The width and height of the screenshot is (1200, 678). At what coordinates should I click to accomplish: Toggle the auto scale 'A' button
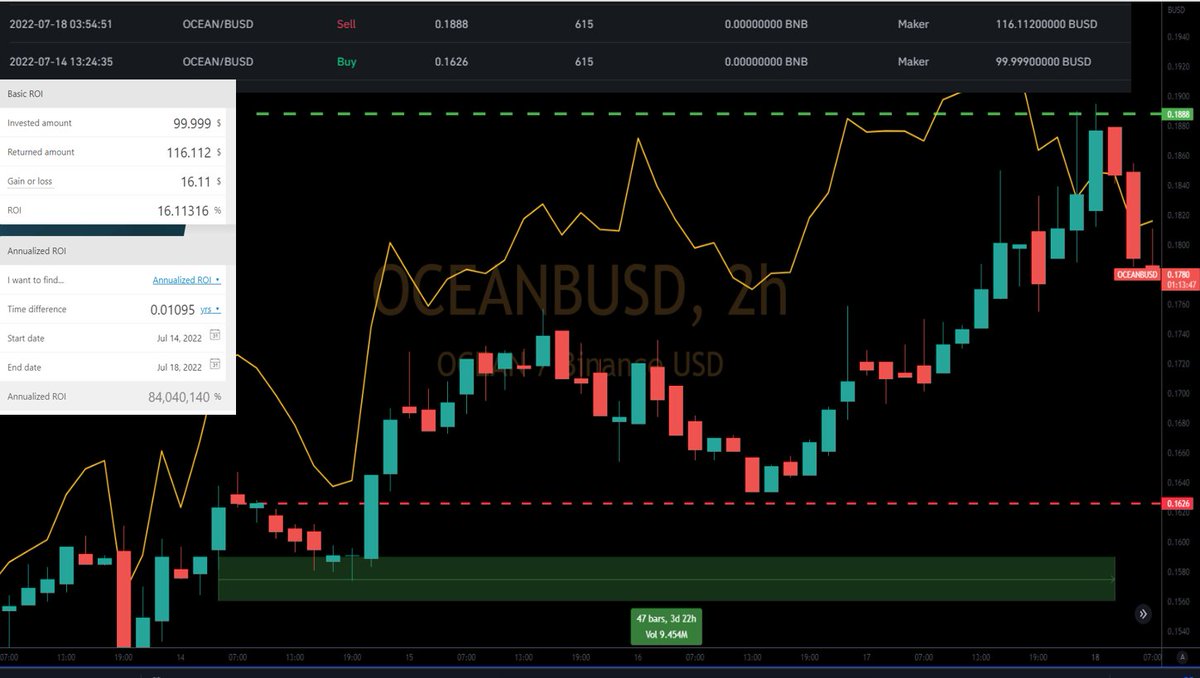click(x=1181, y=656)
